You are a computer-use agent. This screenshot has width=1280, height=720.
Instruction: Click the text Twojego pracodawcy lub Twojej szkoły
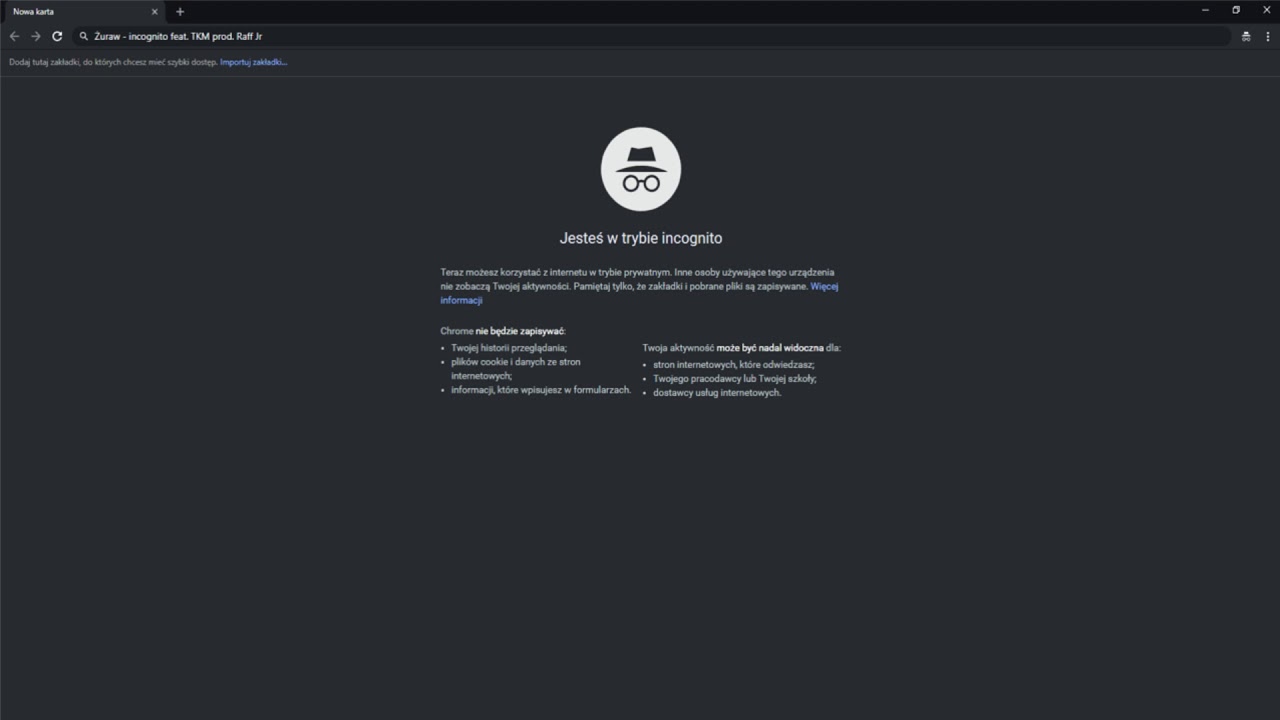click(x=735, y=379)
